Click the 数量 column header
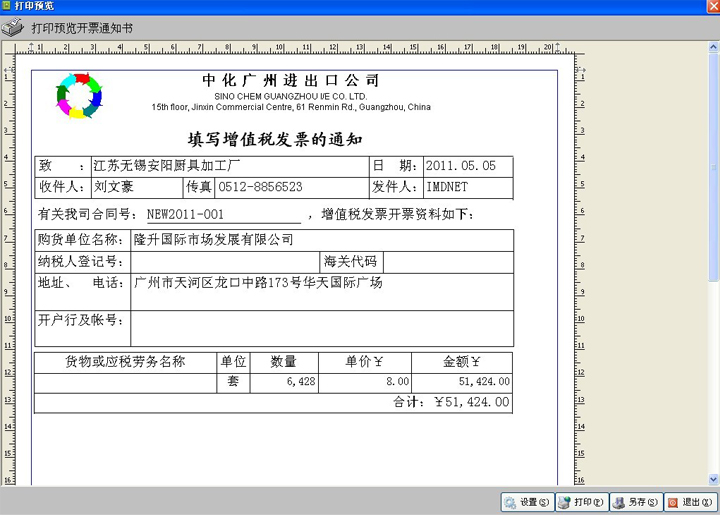Screen dimensions: 720x529 (x=283, y=362)
